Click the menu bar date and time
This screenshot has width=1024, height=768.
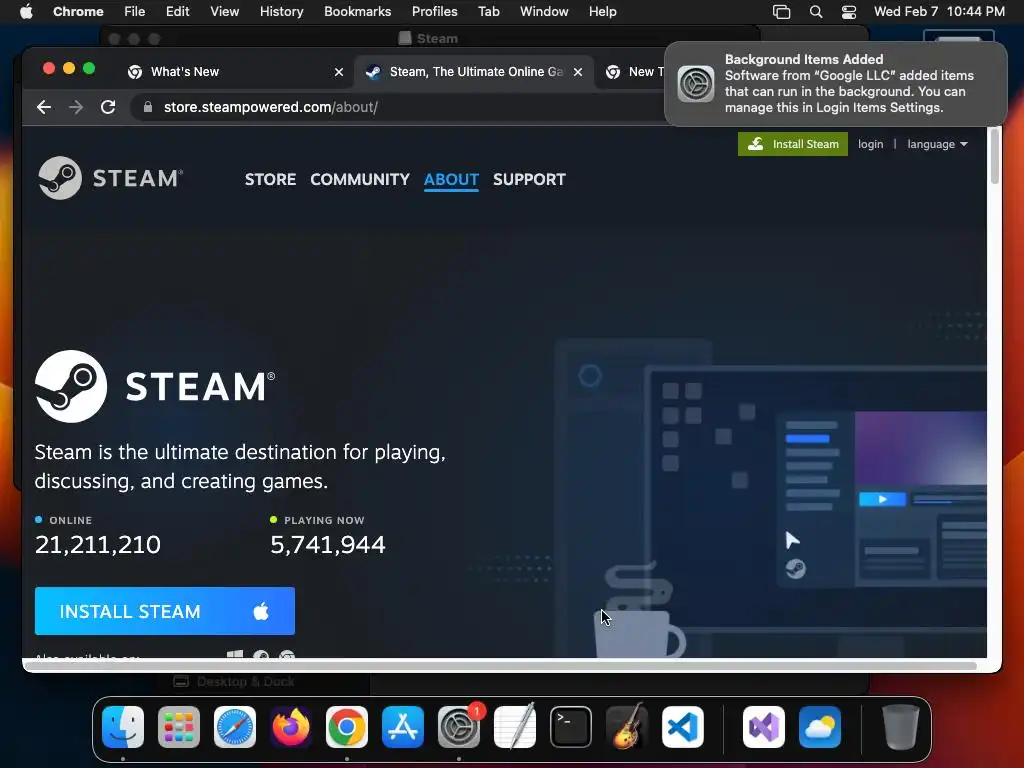click(939, 12)
